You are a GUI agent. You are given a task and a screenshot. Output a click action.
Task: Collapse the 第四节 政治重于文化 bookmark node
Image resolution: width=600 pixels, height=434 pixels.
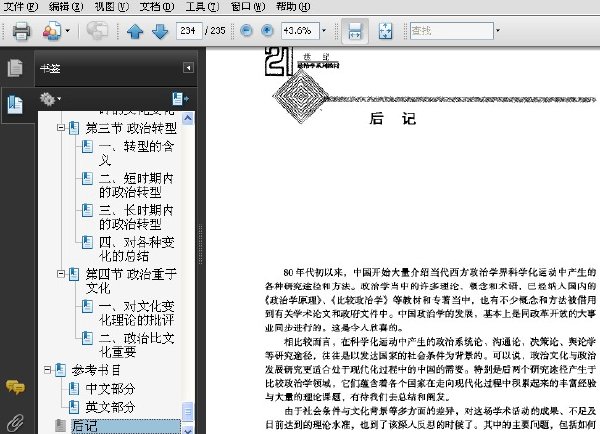click(x=61, y=274)
